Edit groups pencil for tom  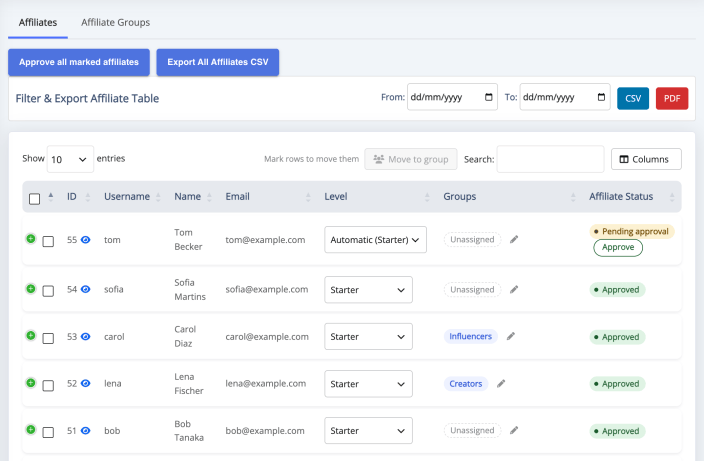(x=514, y=239)
